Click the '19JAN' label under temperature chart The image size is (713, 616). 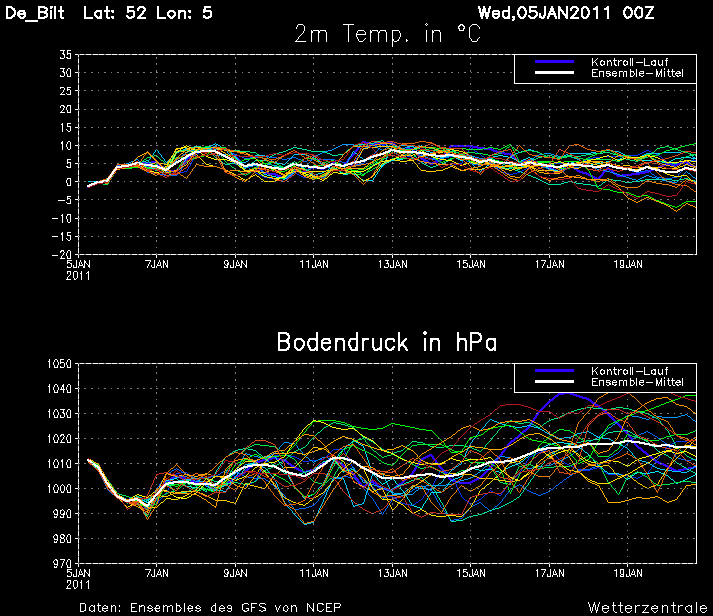(628, 264)
